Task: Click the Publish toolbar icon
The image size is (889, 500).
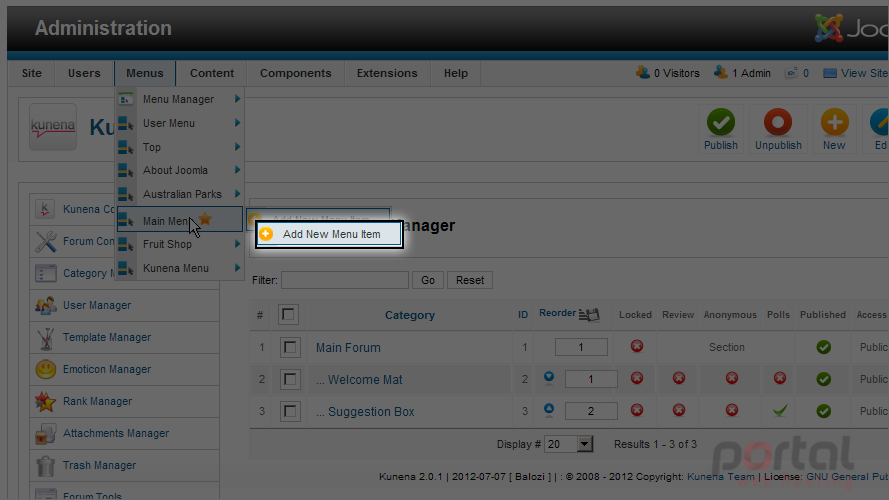Action: point(721,130)
